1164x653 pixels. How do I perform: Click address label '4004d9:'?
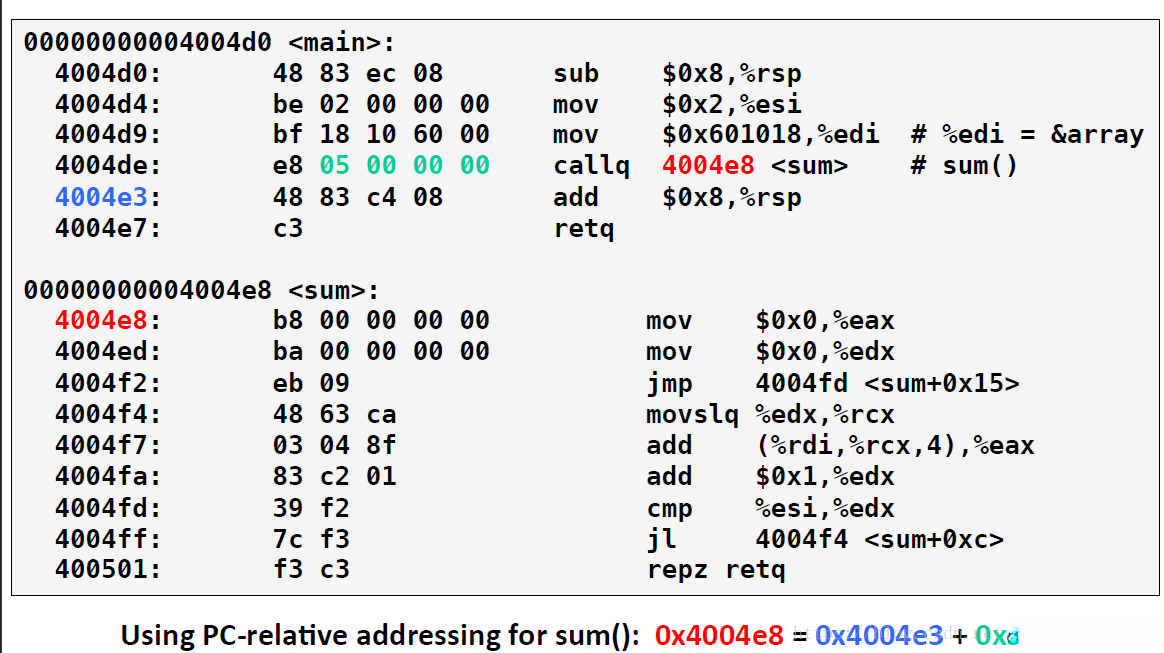coord(108,134)
